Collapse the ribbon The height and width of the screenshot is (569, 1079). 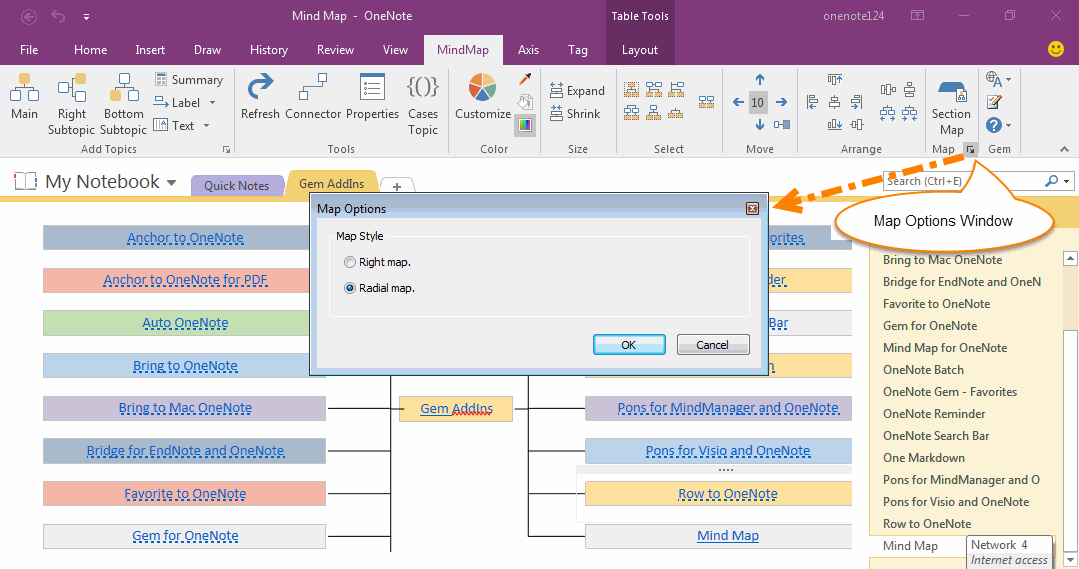pyautogui.click(x=1064, y=149)
